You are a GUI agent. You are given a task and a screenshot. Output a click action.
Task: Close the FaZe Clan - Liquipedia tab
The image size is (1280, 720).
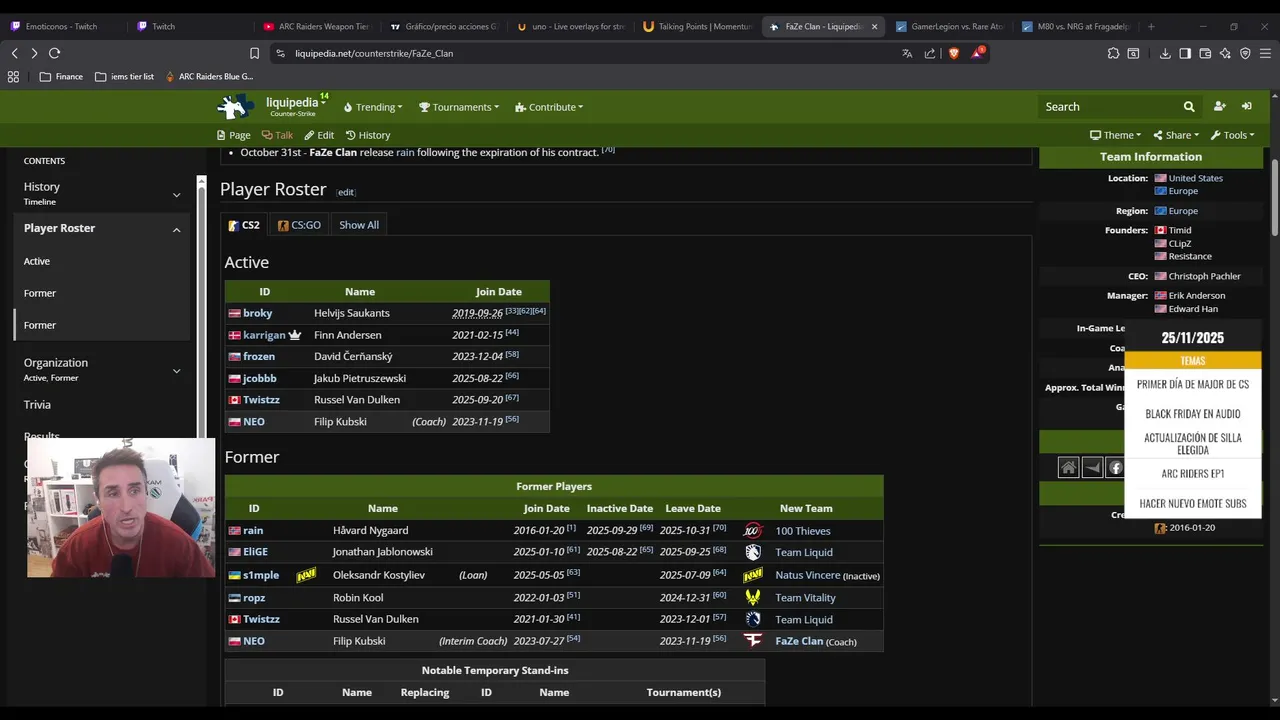(875, 26)
